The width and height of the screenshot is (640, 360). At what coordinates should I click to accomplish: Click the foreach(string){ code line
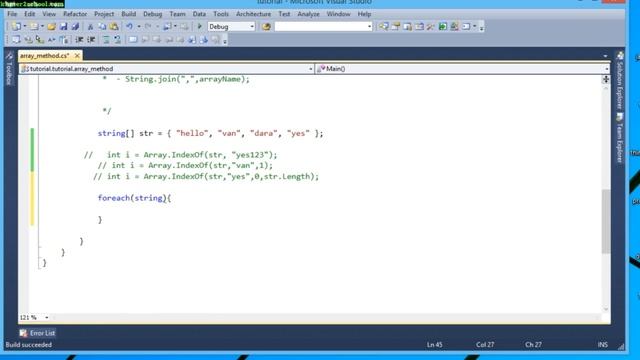(x=134, y=198)
